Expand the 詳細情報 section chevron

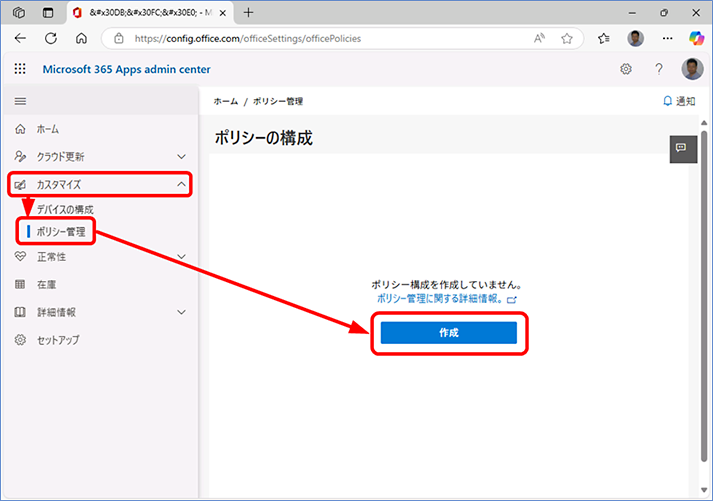tap(181, 312)
